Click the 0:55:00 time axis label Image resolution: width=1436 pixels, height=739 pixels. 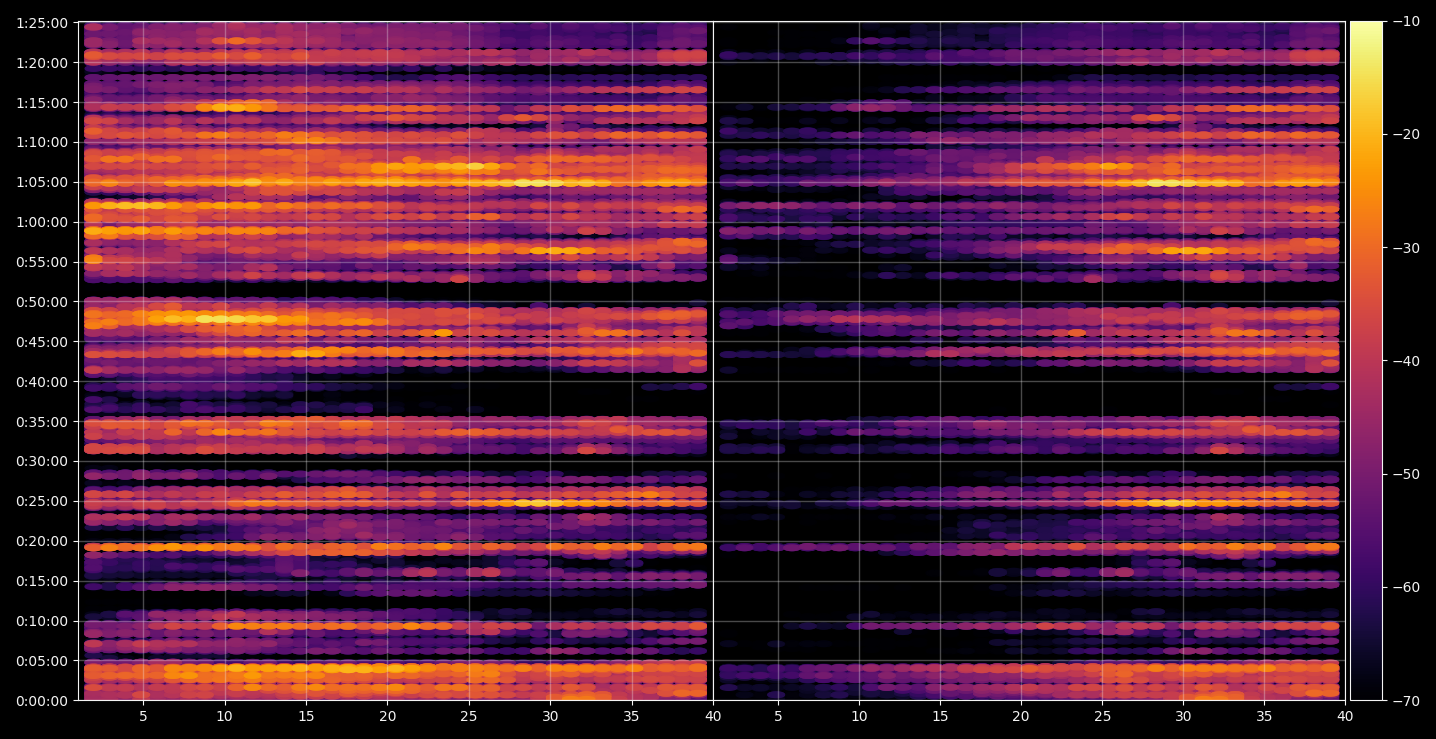42,262
